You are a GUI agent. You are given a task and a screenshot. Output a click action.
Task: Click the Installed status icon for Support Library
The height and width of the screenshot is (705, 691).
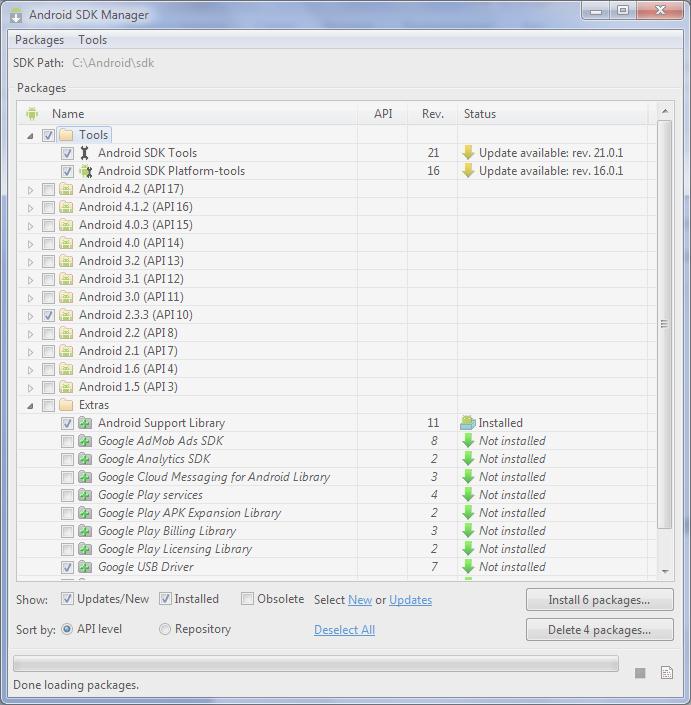468,423
